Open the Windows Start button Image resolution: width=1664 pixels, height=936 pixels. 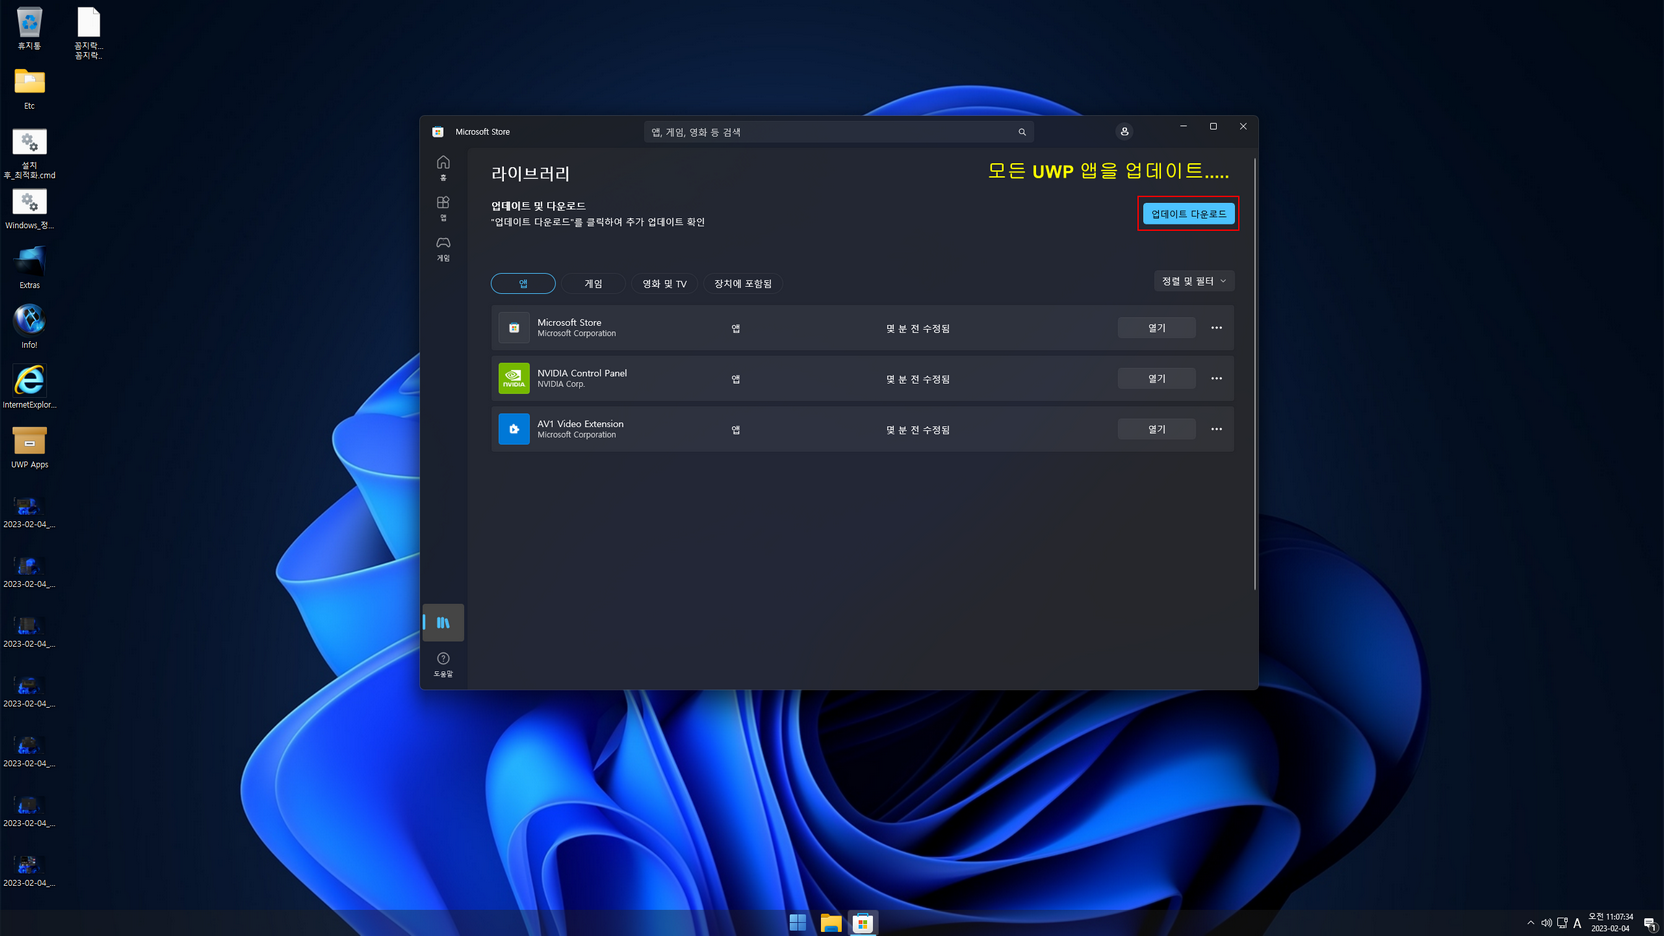pos(798,923)
